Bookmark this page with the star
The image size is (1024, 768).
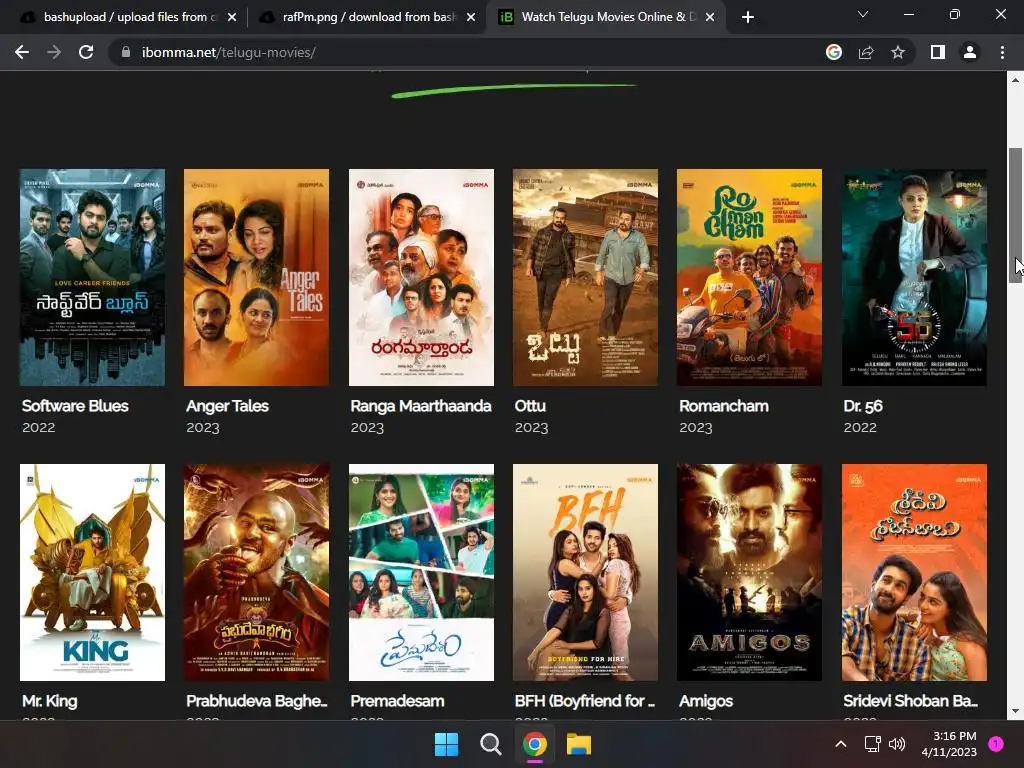click(x=898, y=52)
